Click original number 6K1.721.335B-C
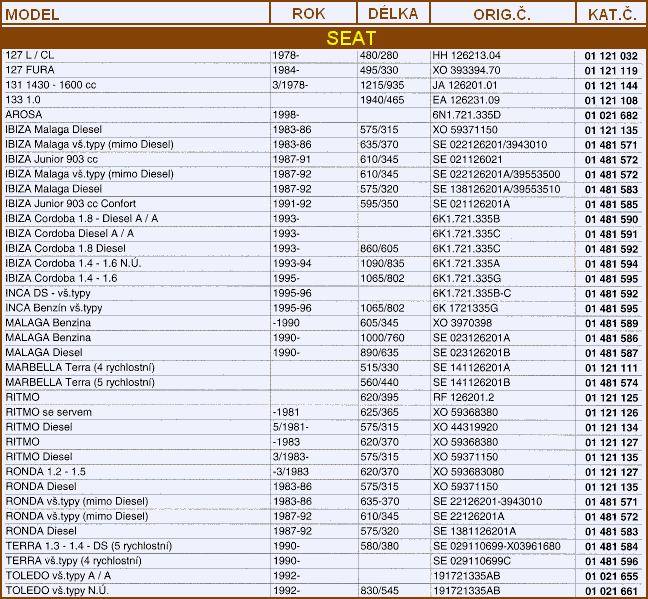 tap(472, 294)
